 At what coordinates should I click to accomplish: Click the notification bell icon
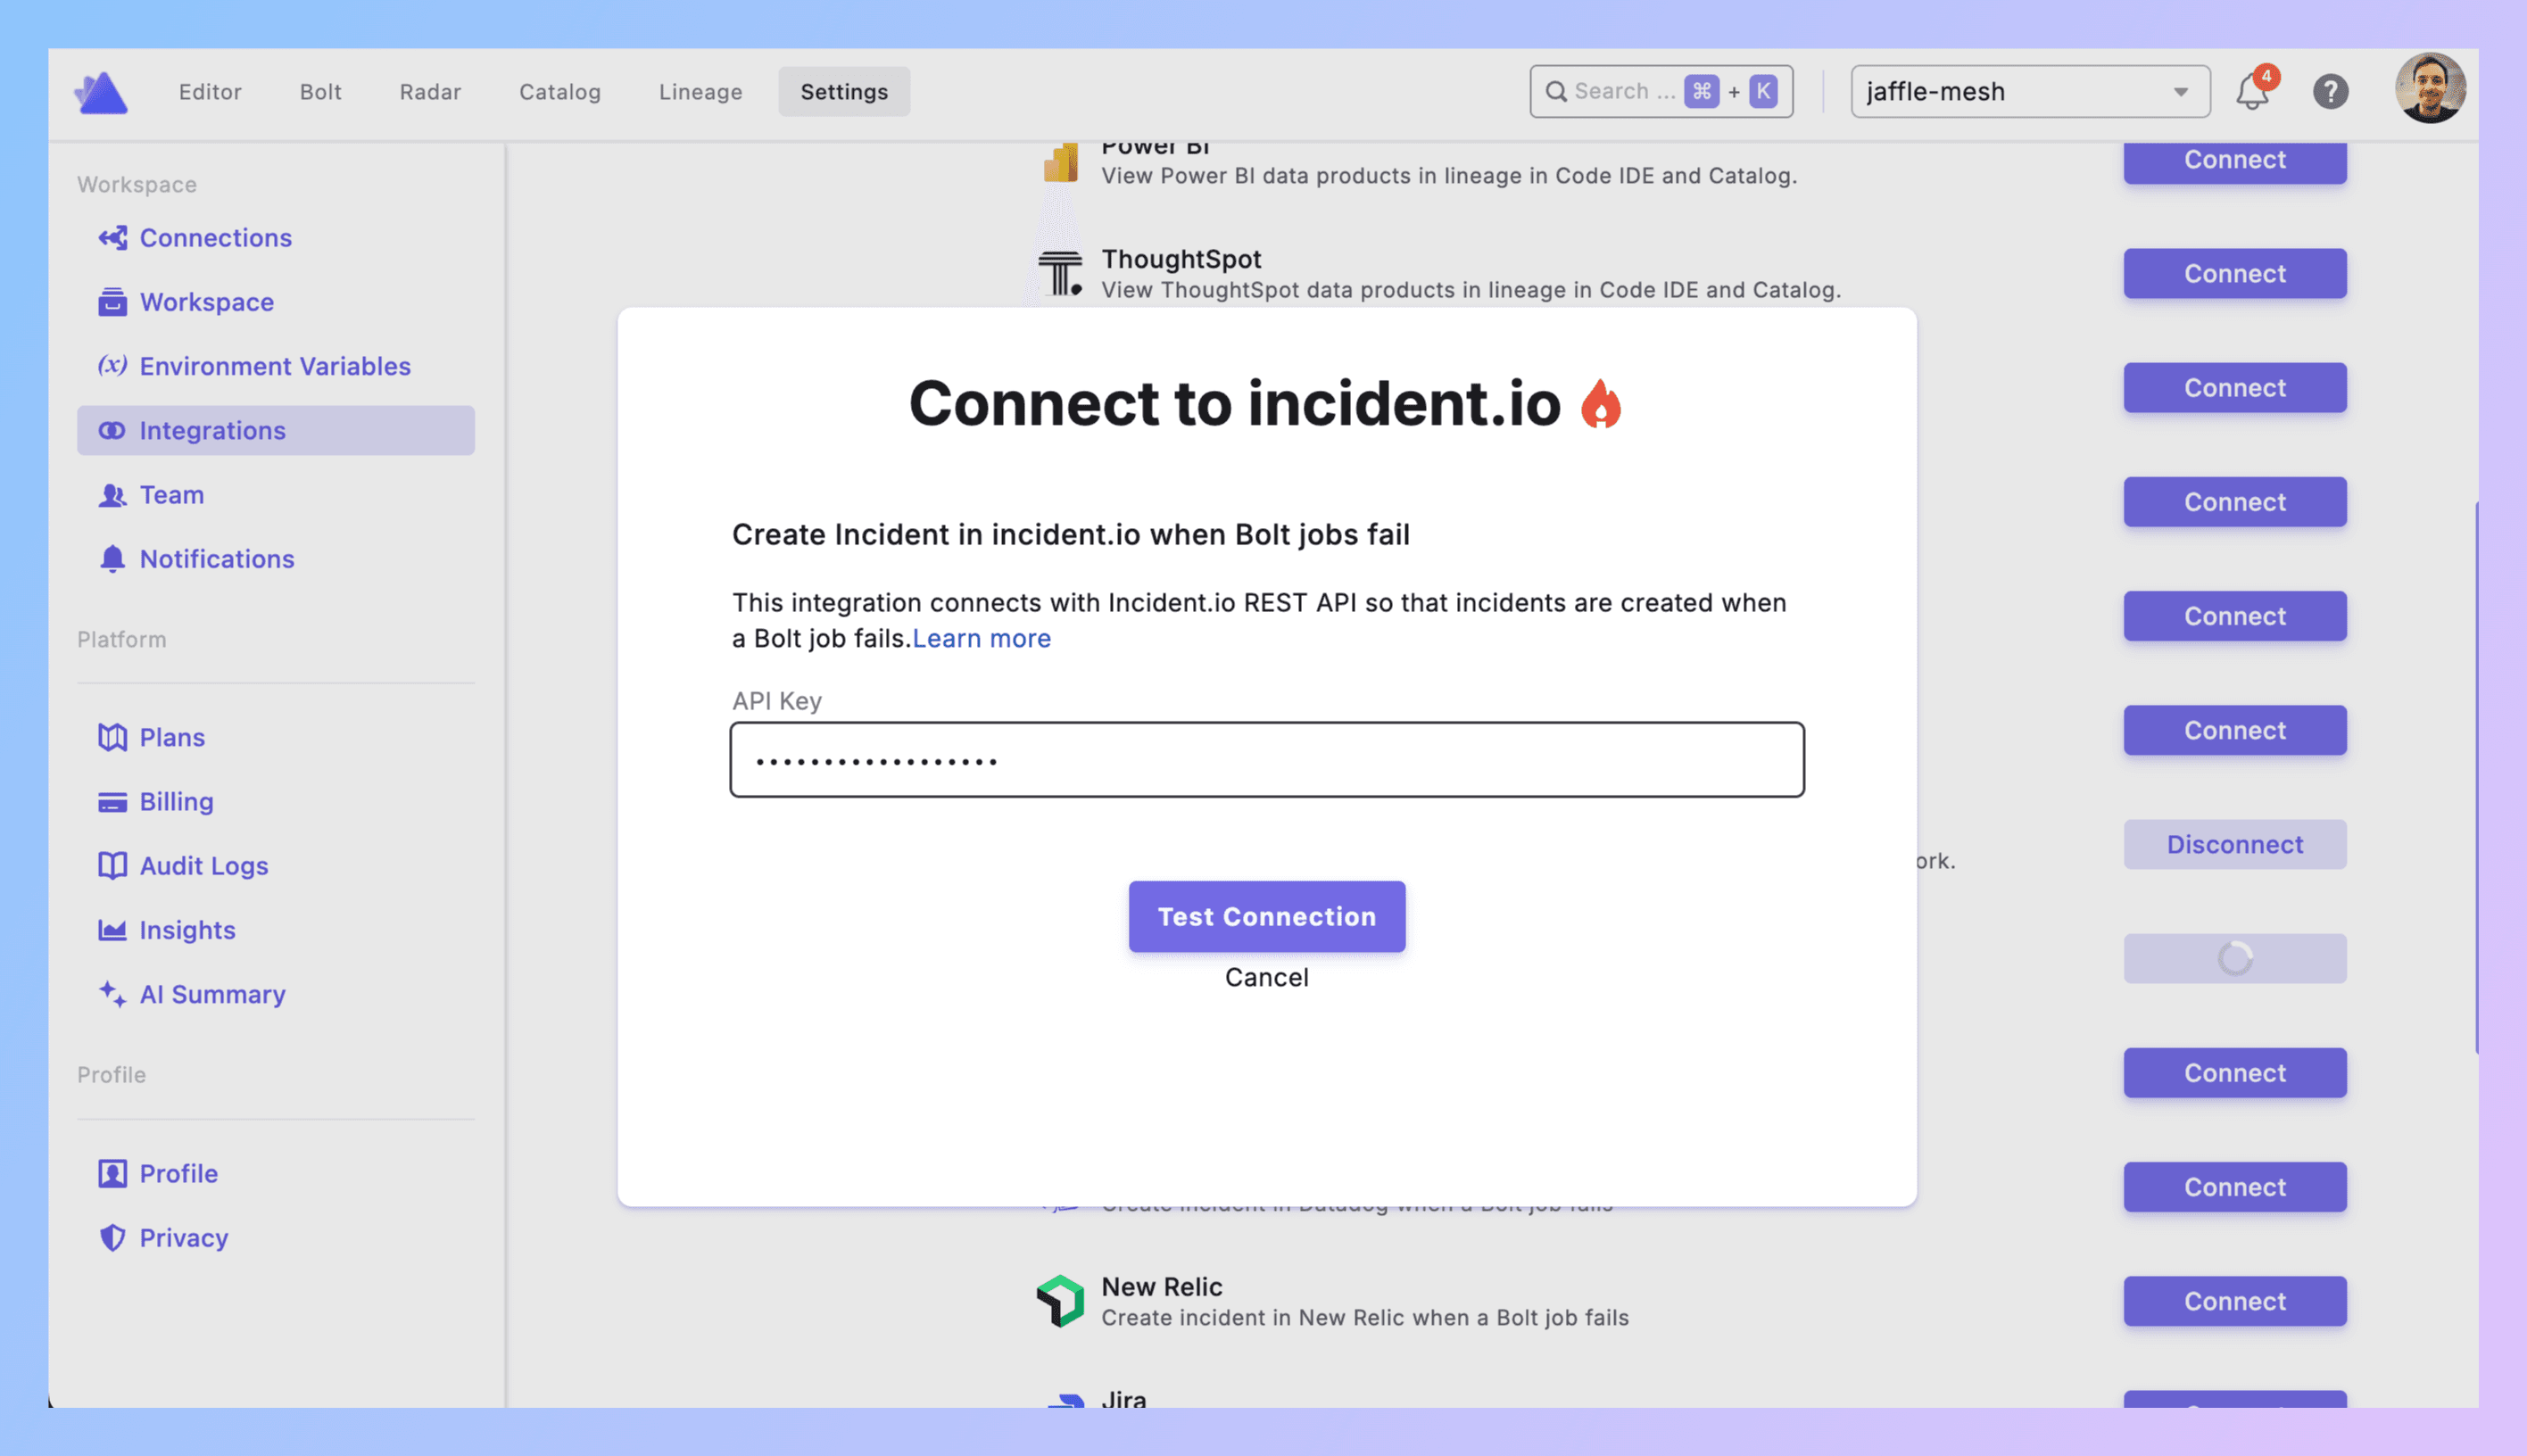tap(2251, 92)
